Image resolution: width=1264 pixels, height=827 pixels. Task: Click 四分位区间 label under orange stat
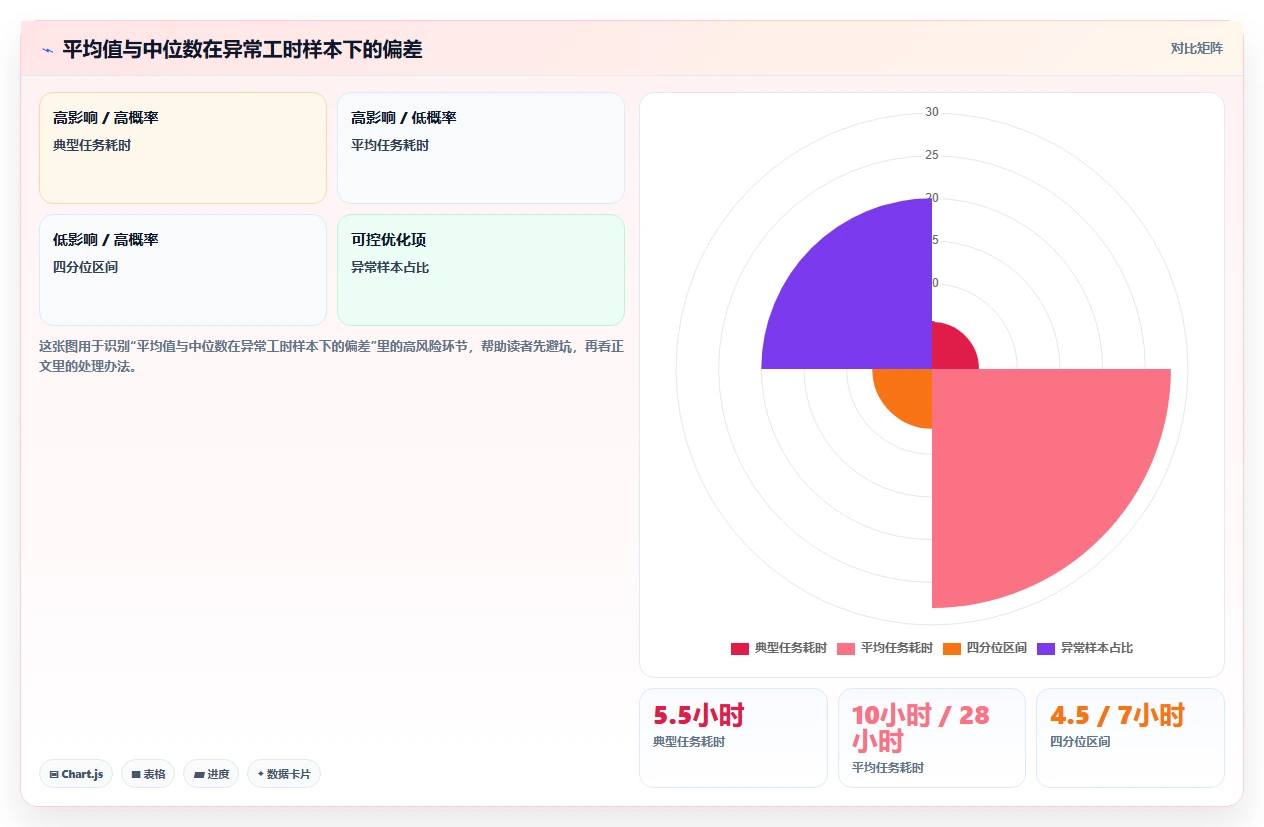click(x=1080, y=742)
